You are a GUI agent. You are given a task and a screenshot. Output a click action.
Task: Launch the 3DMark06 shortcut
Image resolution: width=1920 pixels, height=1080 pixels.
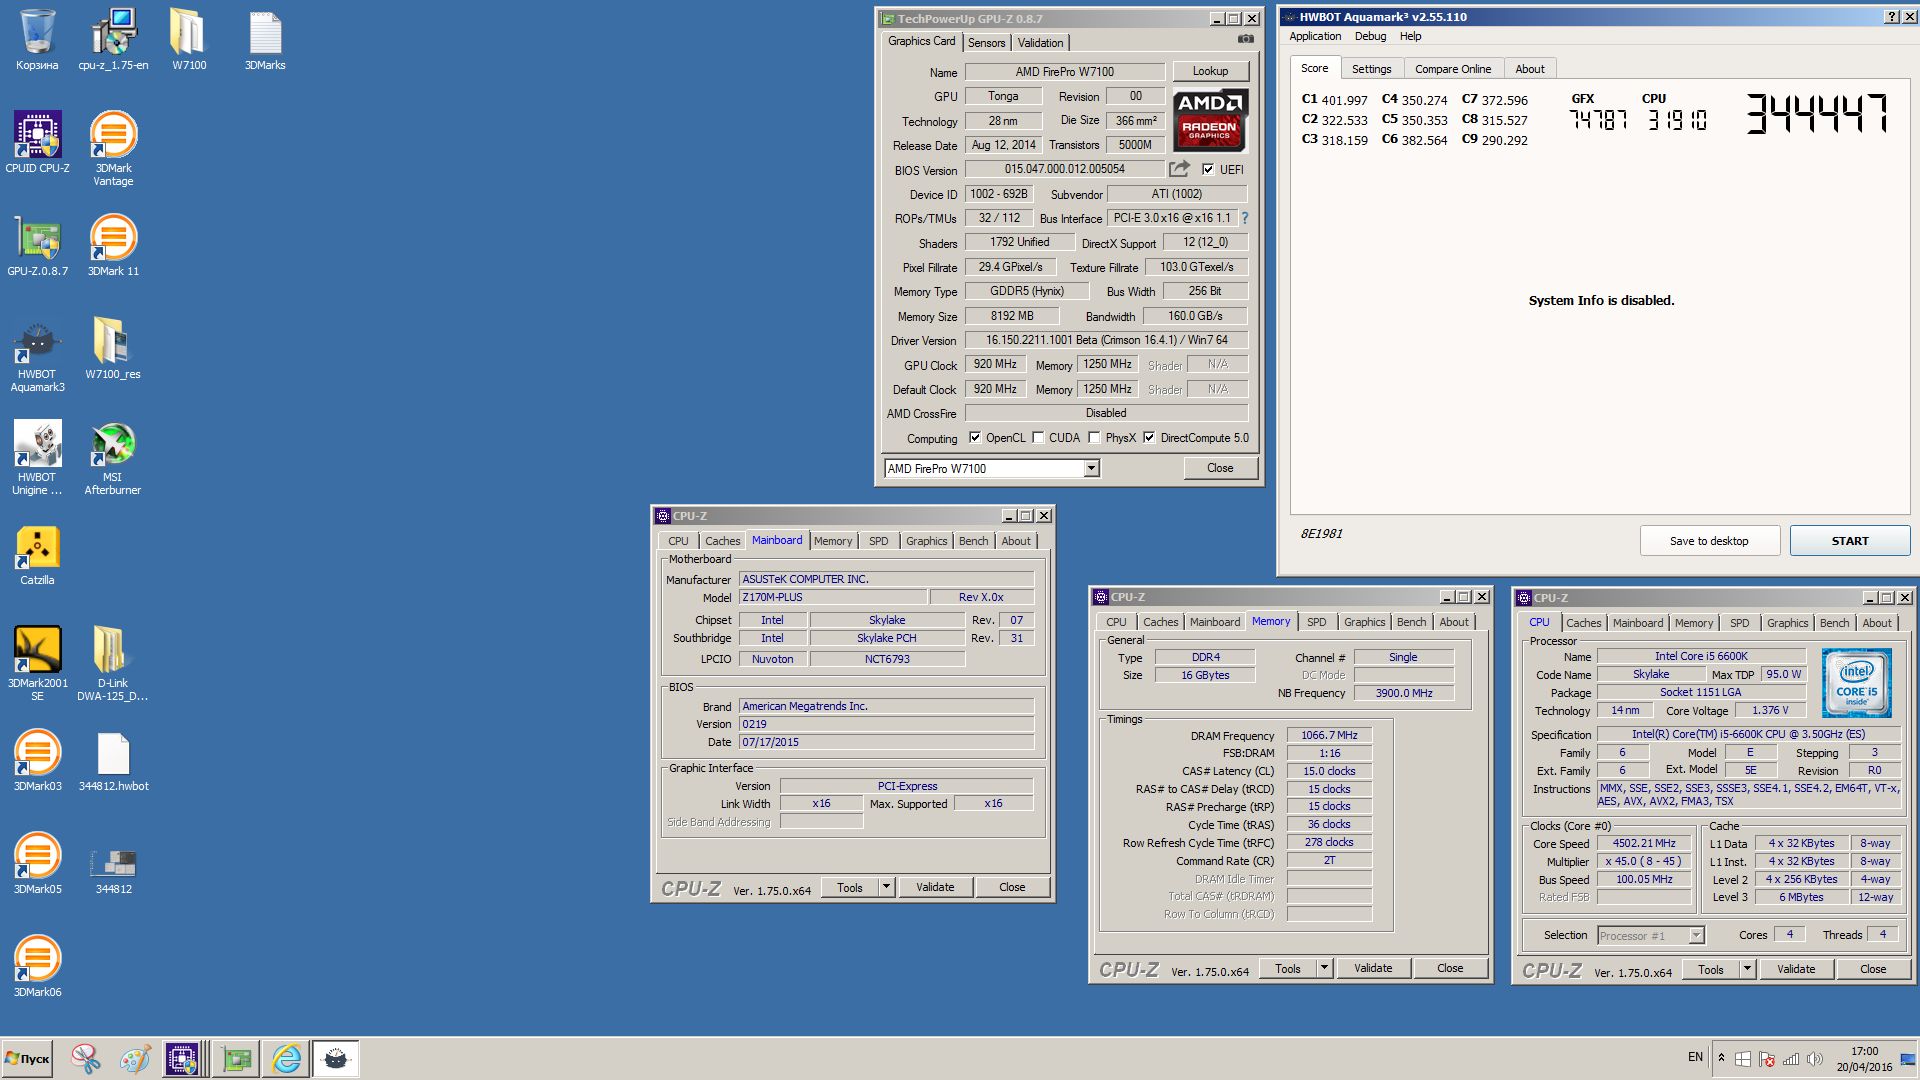(37, 966)
